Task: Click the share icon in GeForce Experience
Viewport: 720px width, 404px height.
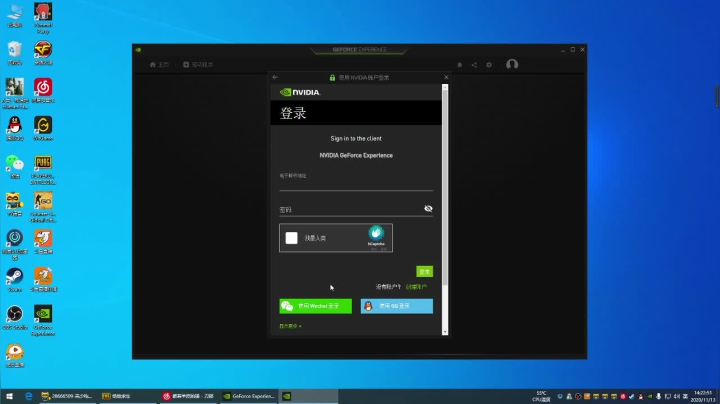Action: coord(474,65)
